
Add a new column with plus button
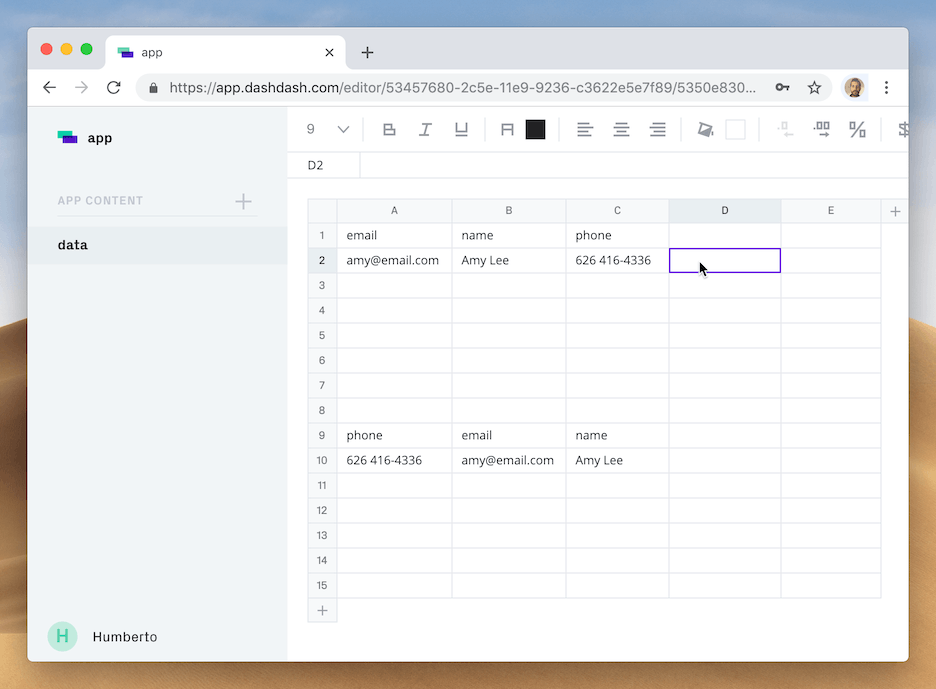pos(895,211)
